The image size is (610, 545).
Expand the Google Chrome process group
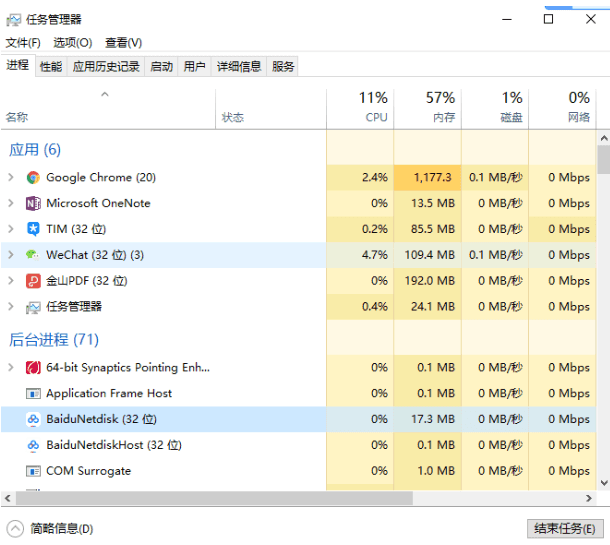(11, 177)
